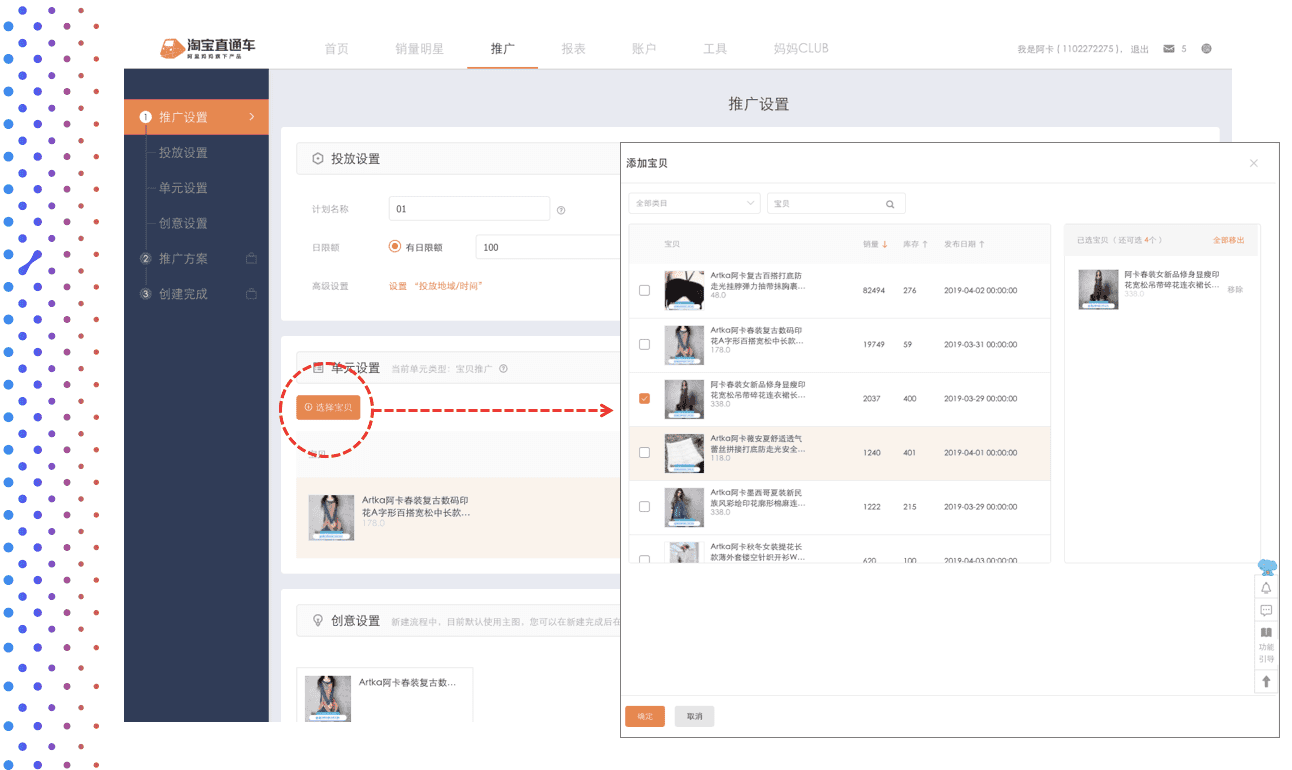Click the daily limit field showing 100

click(x=548, y=247)
